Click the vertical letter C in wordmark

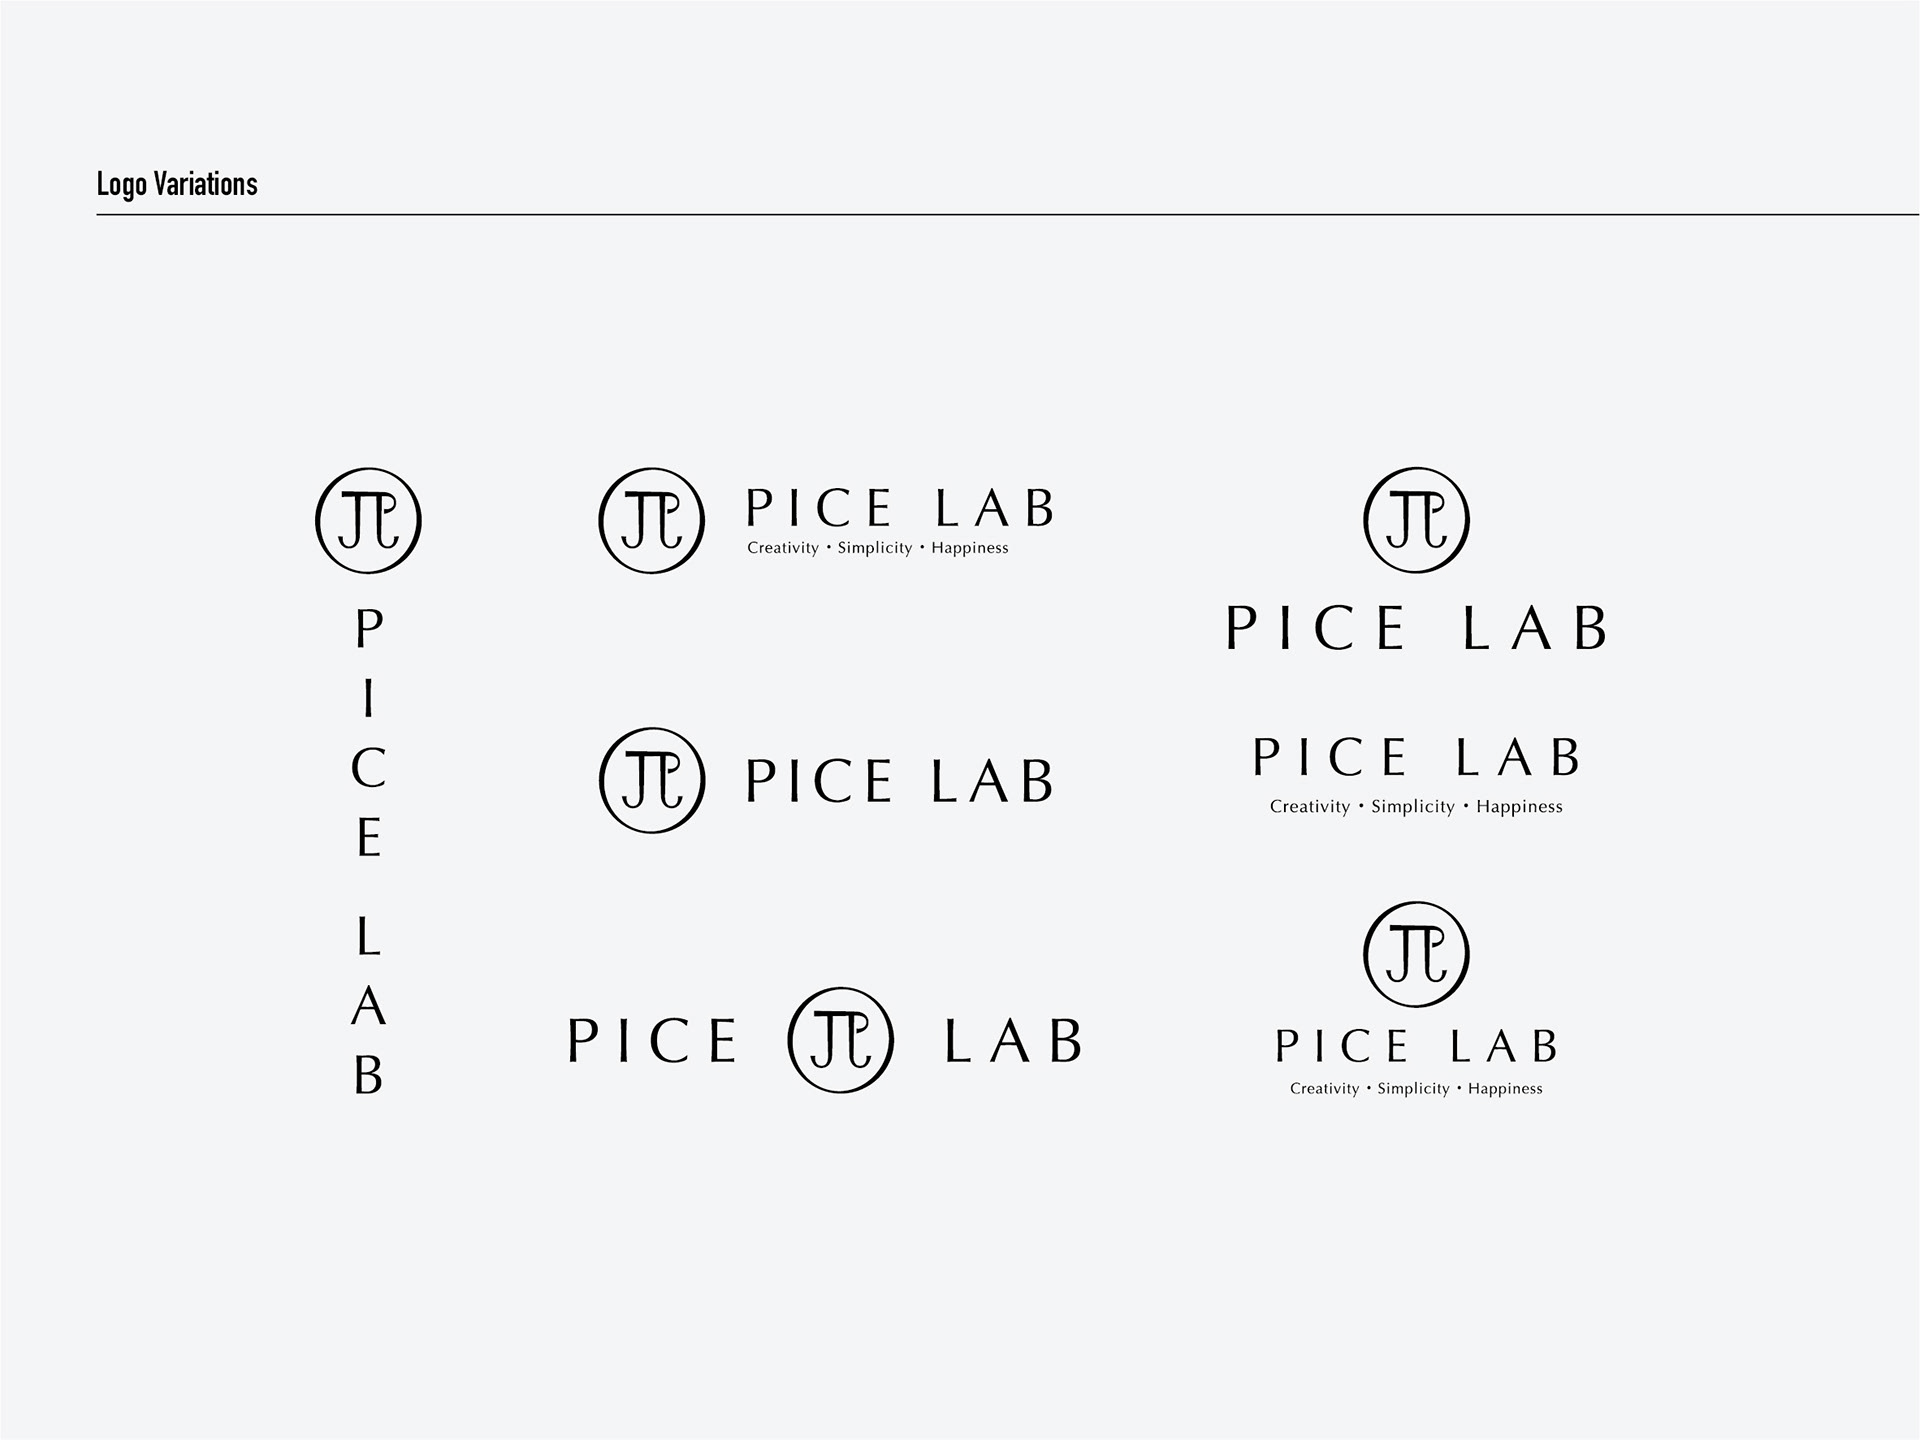(x=368, y=768)
